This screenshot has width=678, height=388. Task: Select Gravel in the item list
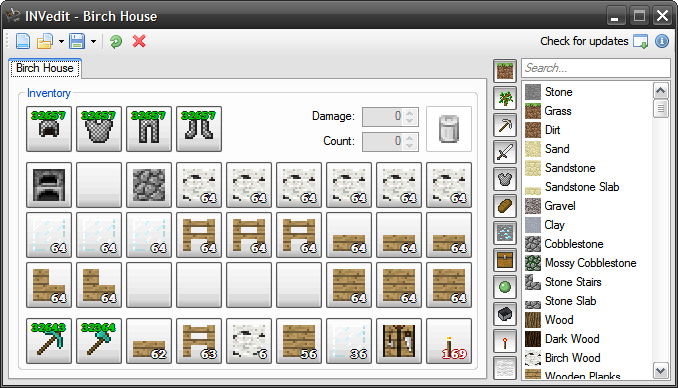588,206
